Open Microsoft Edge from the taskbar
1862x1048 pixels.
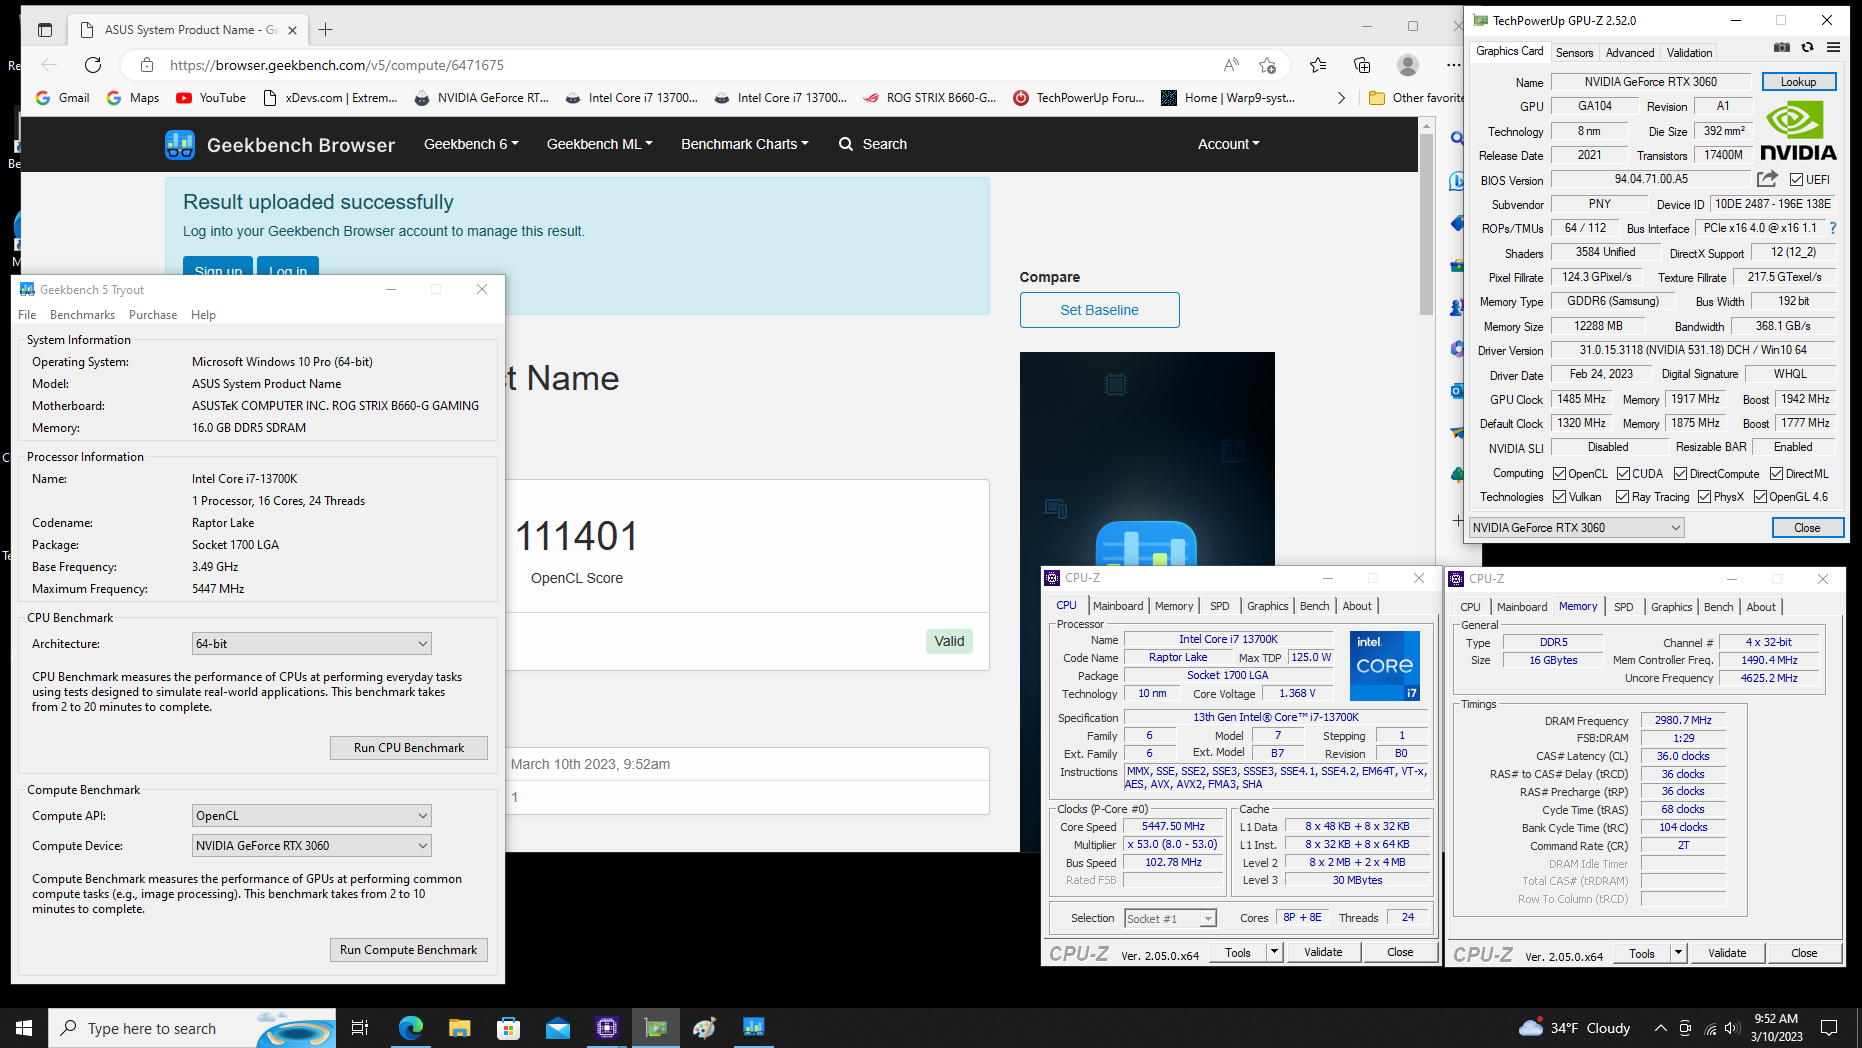(411, 1027)
